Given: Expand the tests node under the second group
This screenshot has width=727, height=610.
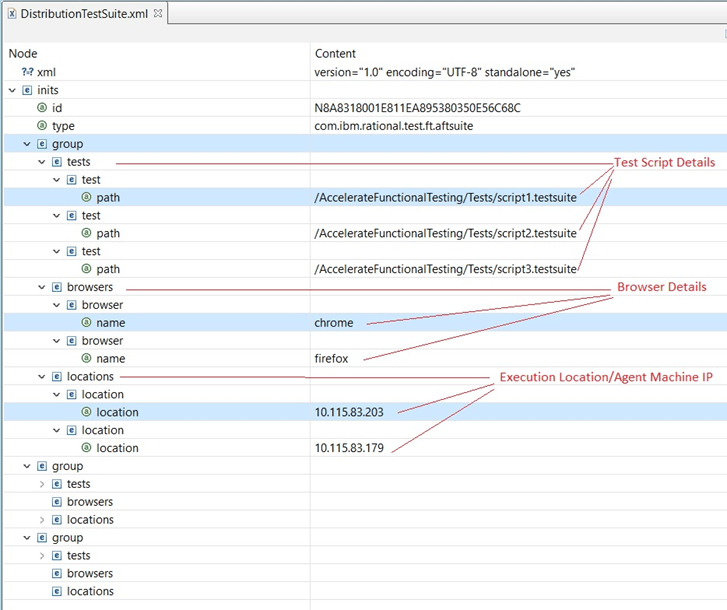Looking at the screenshot, I should pyautogui.click(x=42, y=484).
